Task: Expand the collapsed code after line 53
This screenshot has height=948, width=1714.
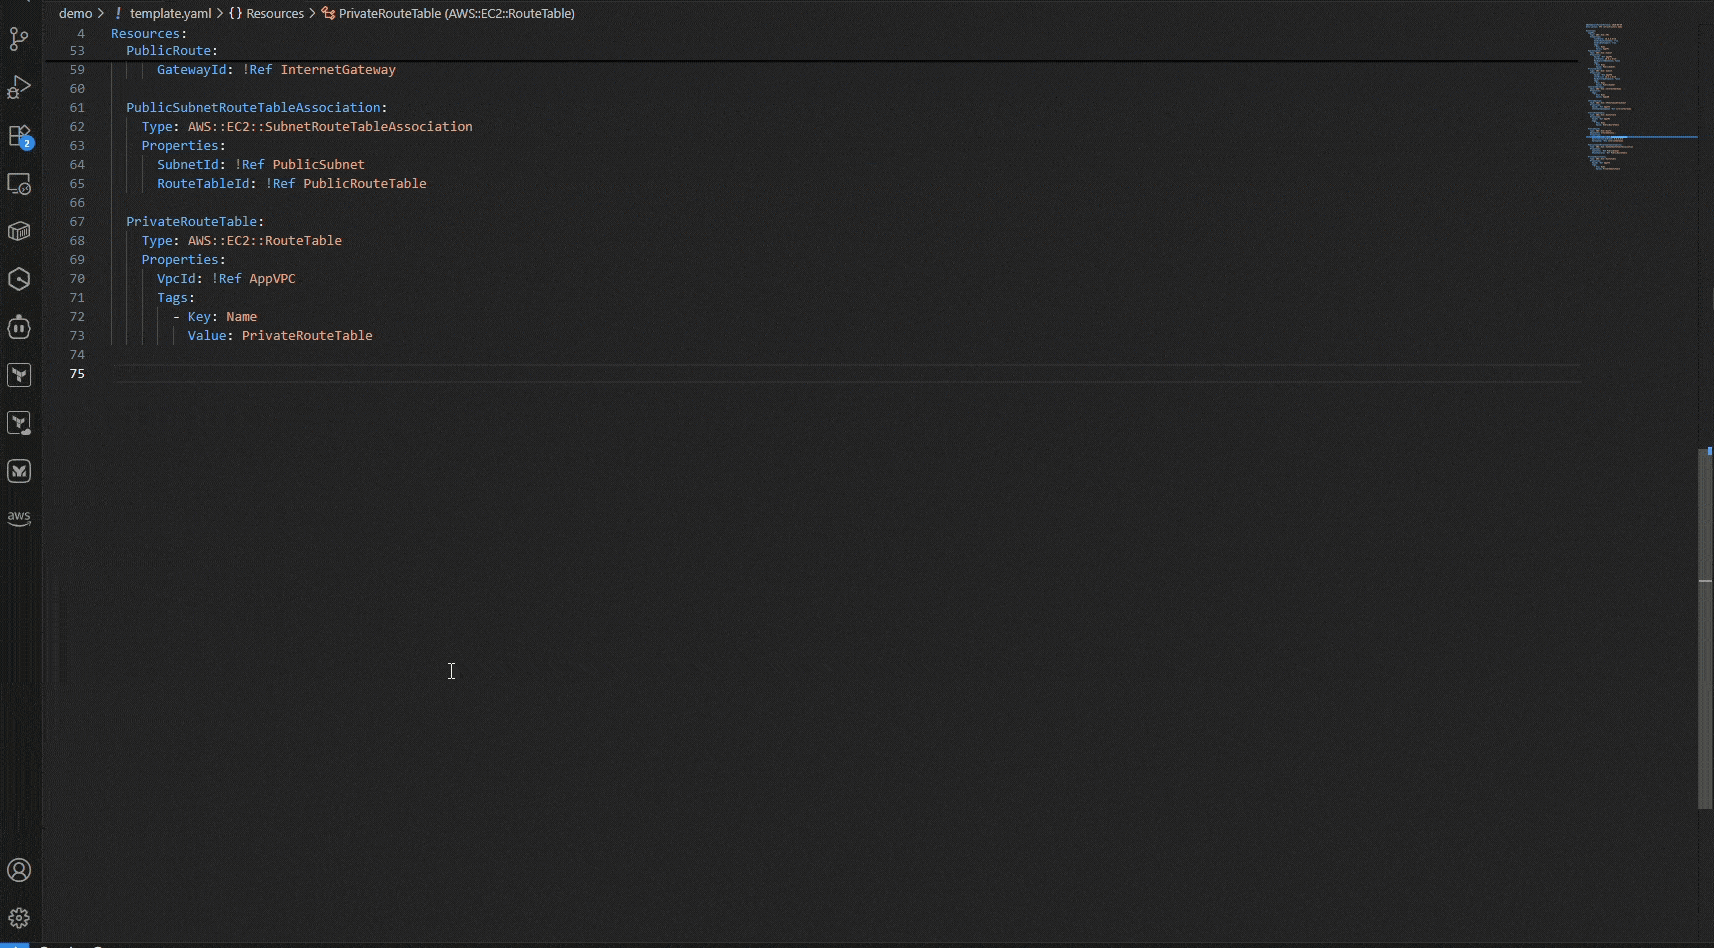Action: tap(97, 51)
